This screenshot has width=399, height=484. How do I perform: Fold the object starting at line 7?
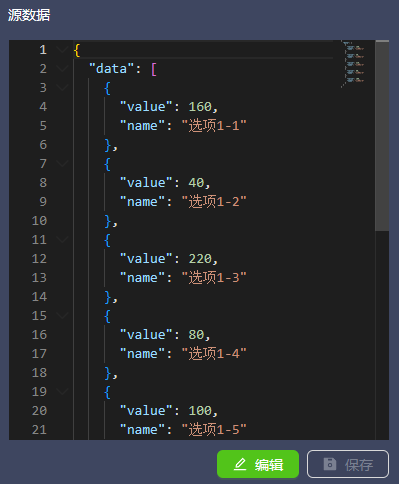pyautogui.click(x=62, y=164)
